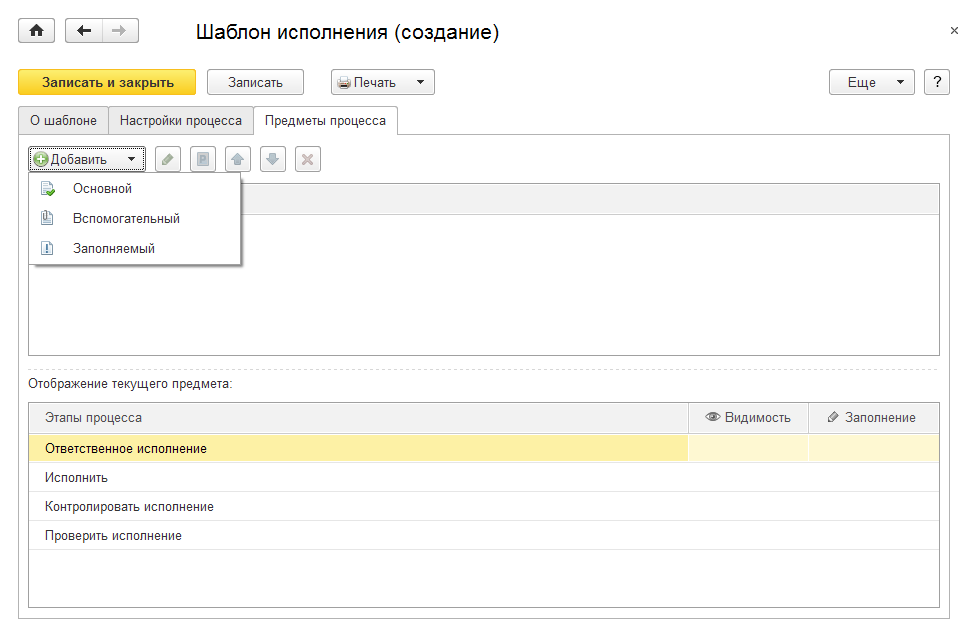Click the 'P' role icon button
This screenshot has width=973, height=630.
(203, 159)
